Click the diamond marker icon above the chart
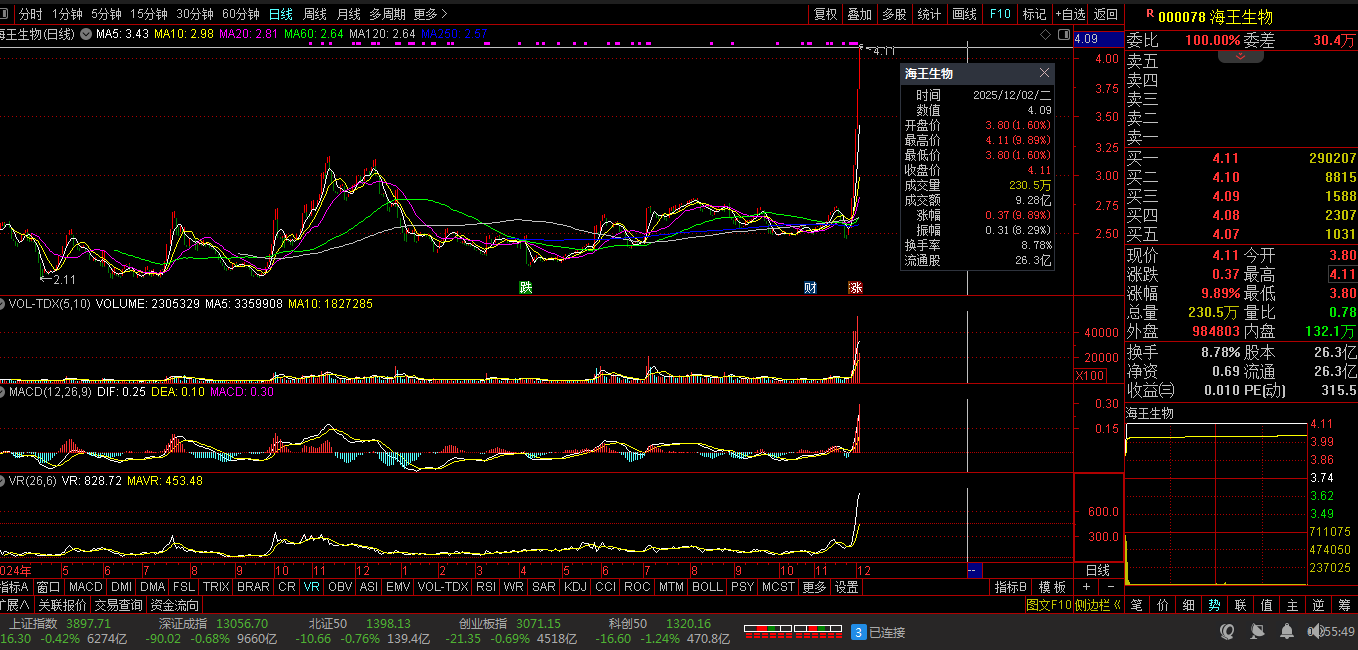1358x650 pixels. 1045,35
